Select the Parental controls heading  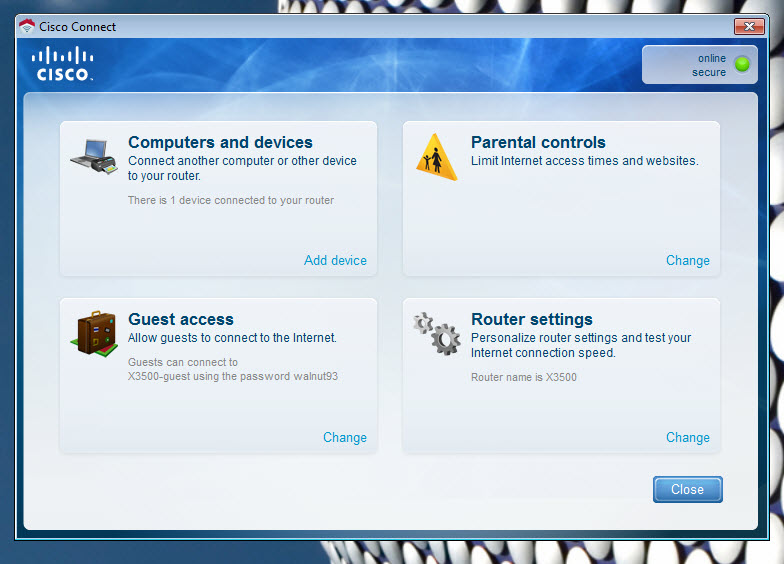pos(538,142)
